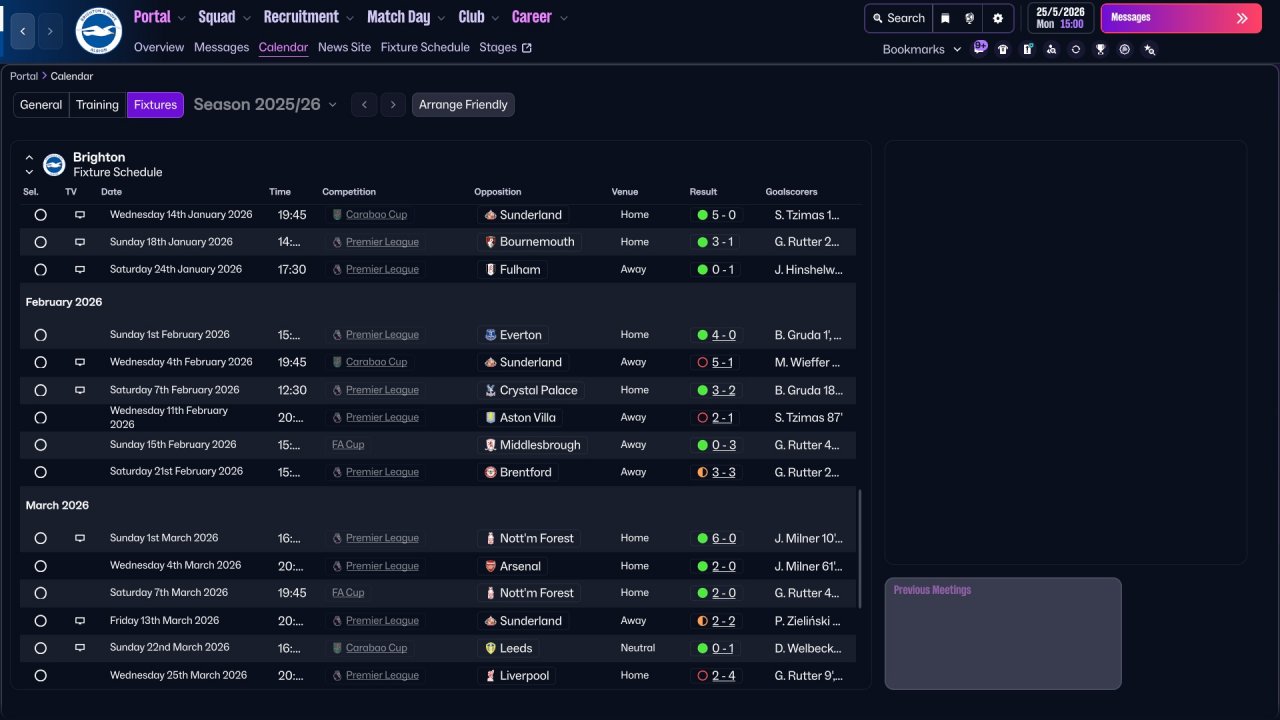Click the Previous Meetings panel
This screenshot has width=1280, height=720.
(1003, 633)
